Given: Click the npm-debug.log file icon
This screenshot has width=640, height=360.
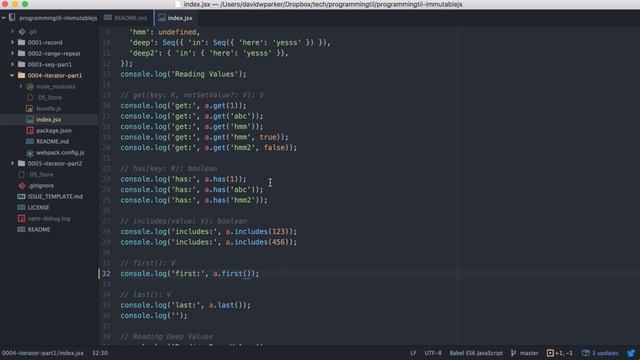Looking at the screenshot, I should pyautogui.click(x=22, y=218).
